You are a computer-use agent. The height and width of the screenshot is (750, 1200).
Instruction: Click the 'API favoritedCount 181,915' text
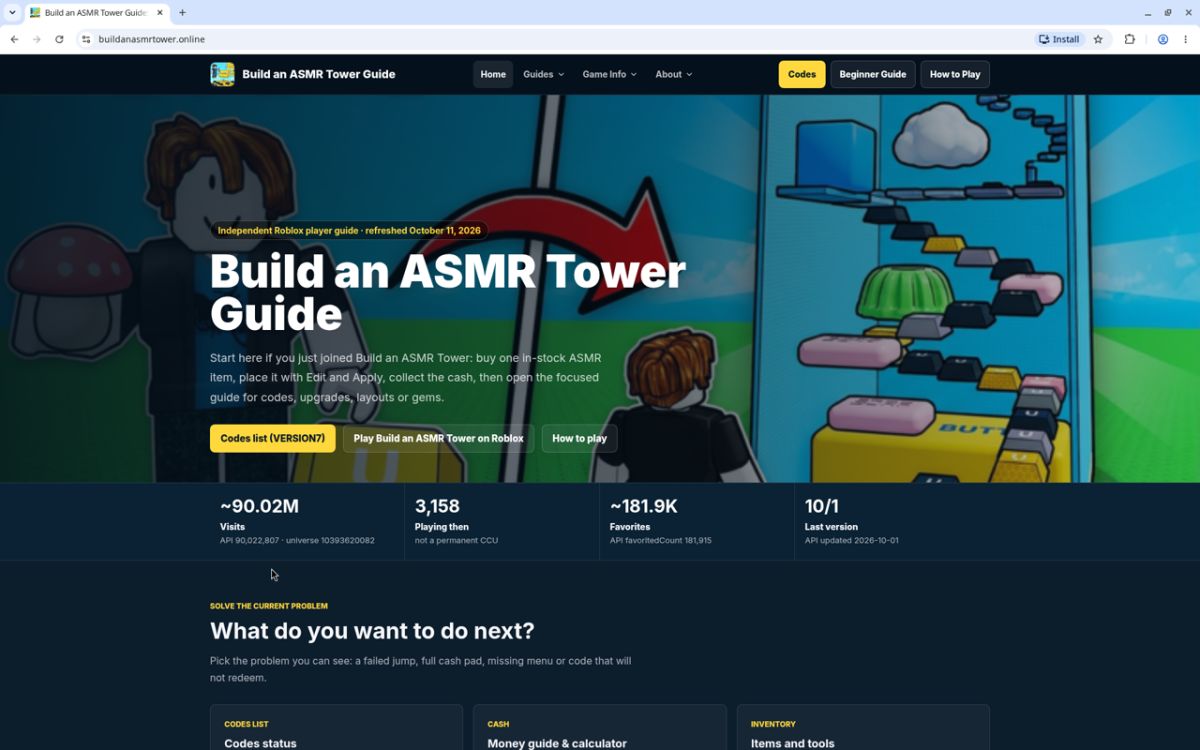[x=661, y=540]
